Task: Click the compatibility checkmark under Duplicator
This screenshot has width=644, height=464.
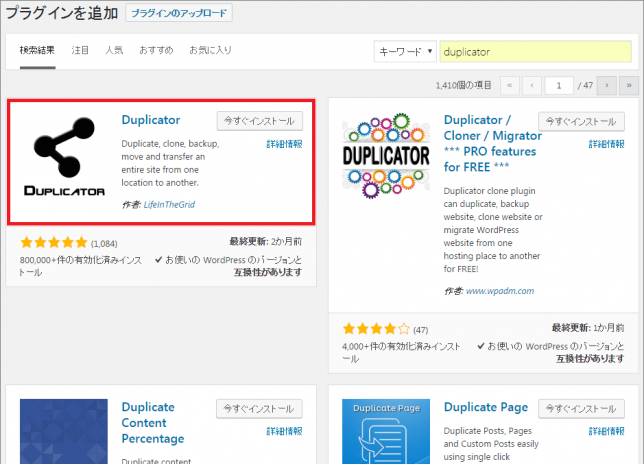Action: pos(159,260)
